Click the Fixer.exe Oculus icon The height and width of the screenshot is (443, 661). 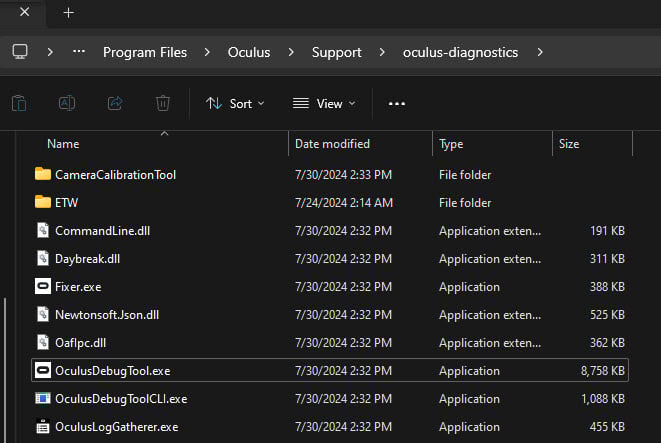[43, 286]
